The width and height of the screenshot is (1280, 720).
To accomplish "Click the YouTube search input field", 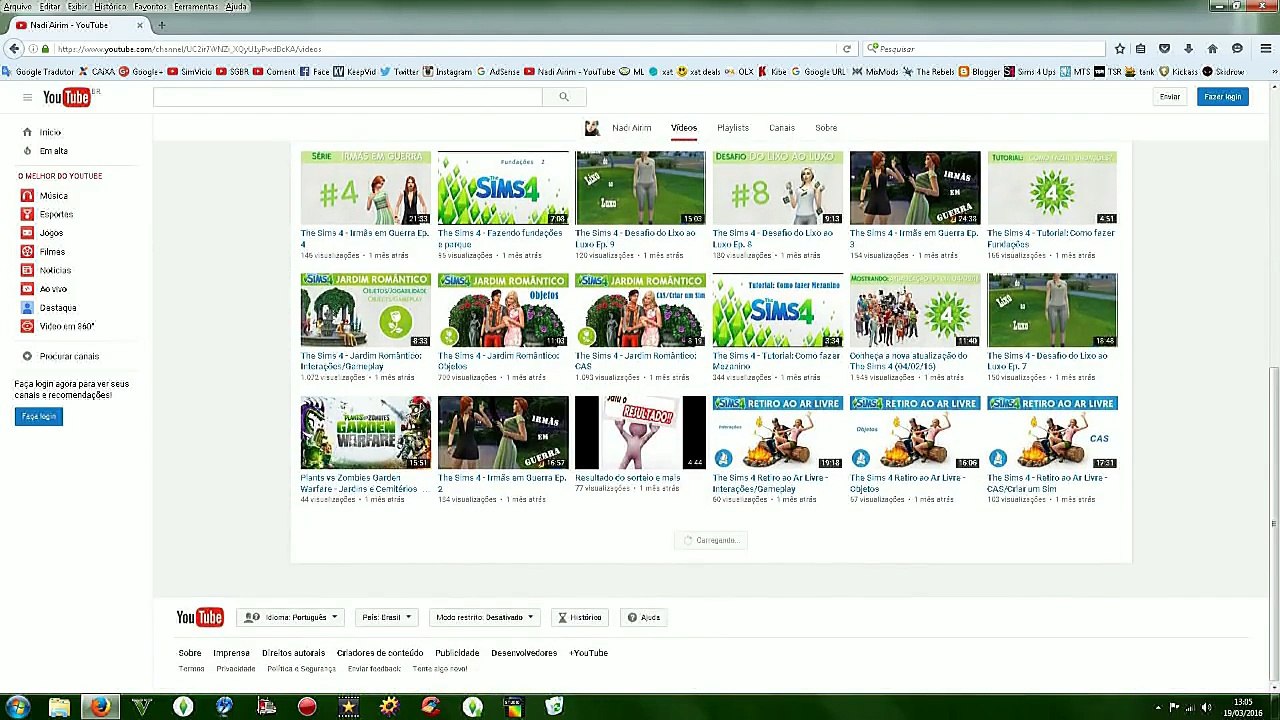I will [348, 97].
